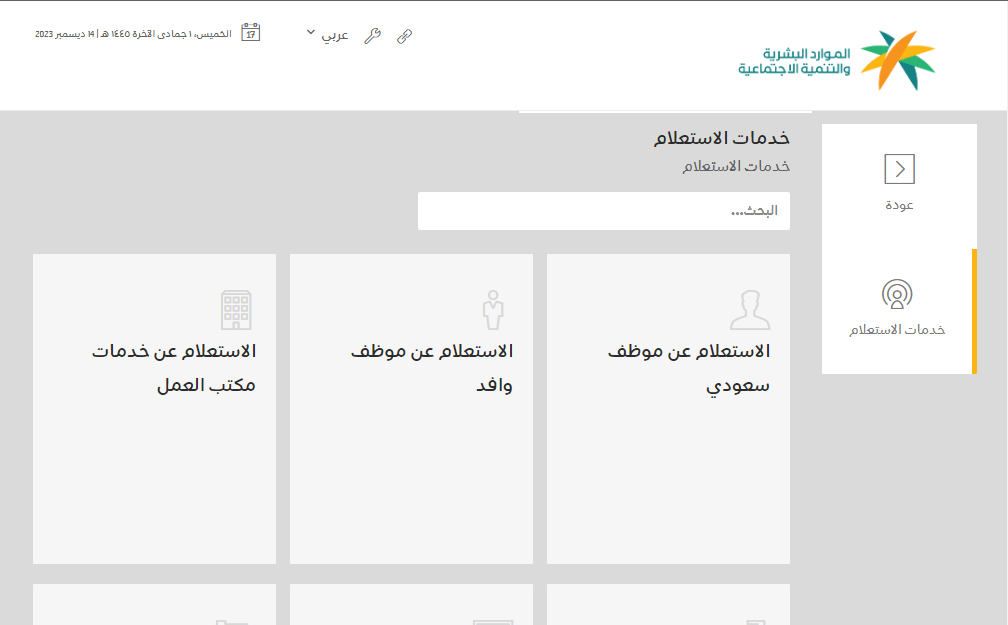This screenshot has height=625, width=1008.
Task: Click the calendar date icon
Action: [x=251, y=33]
